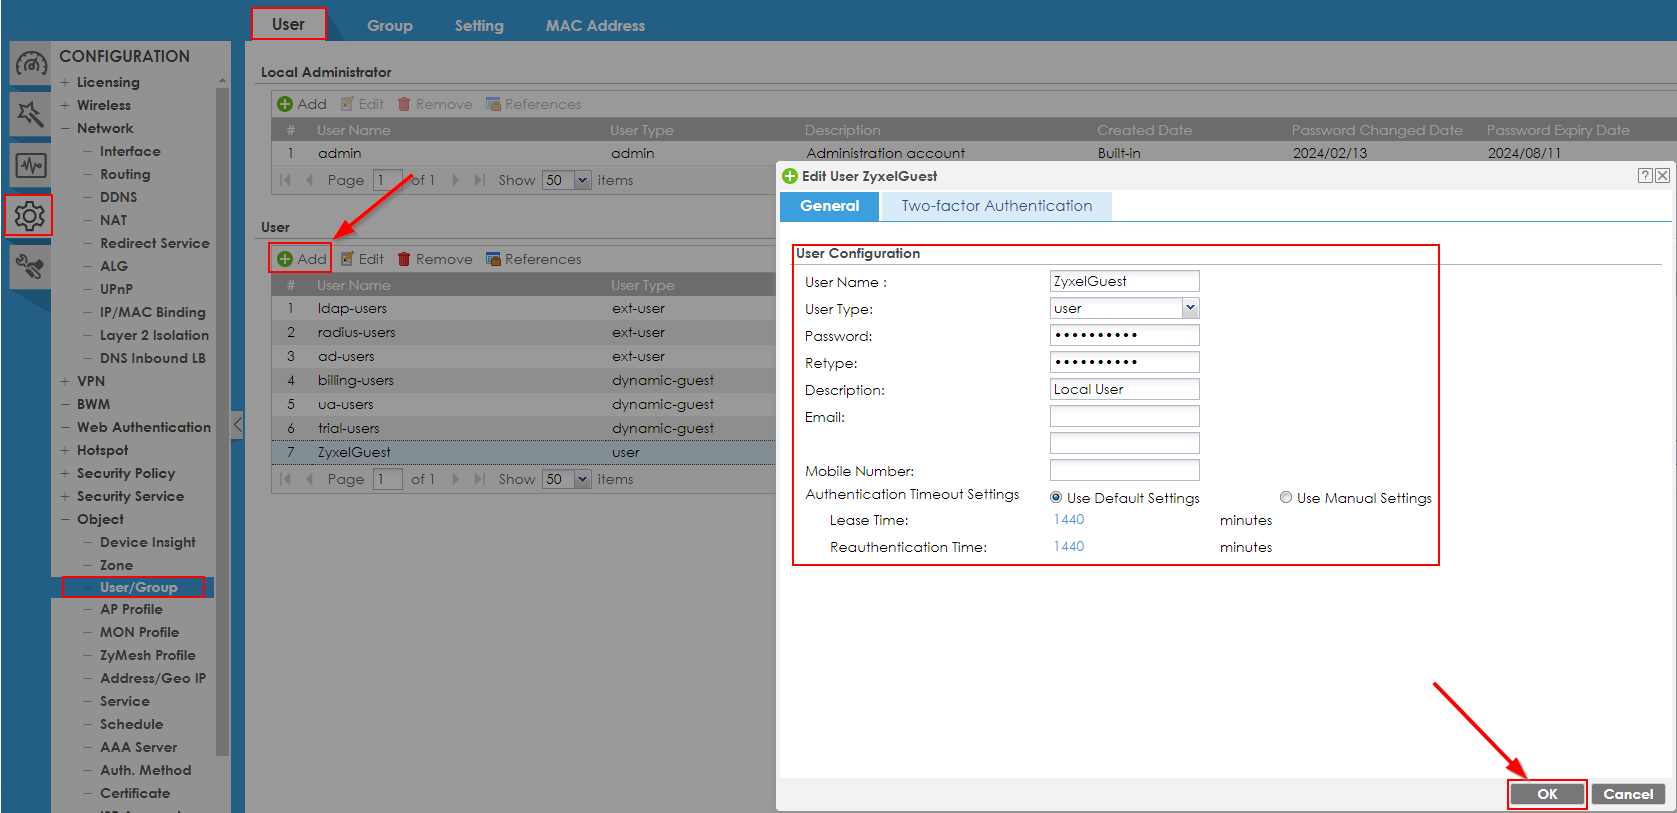Open the Monitor waveform icon
Screen dimensions: 1677x813
click(x=30, y=165)
